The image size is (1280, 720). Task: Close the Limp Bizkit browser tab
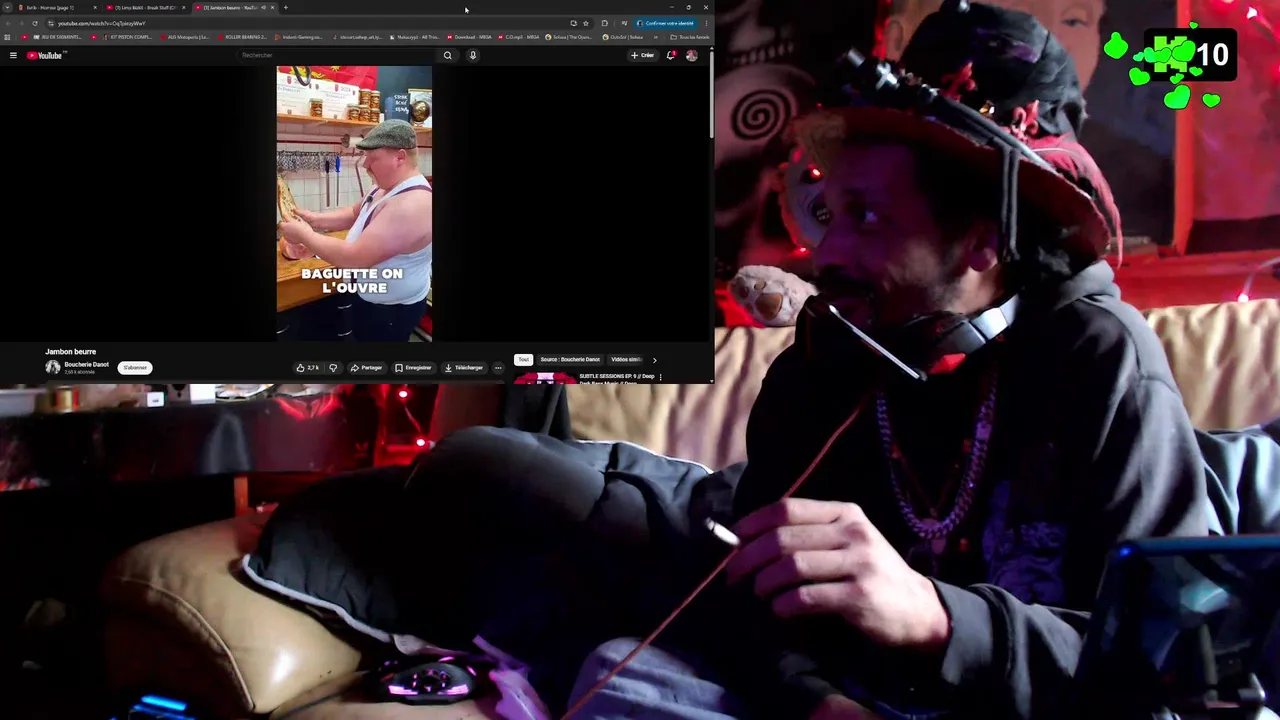click(184, 7)
